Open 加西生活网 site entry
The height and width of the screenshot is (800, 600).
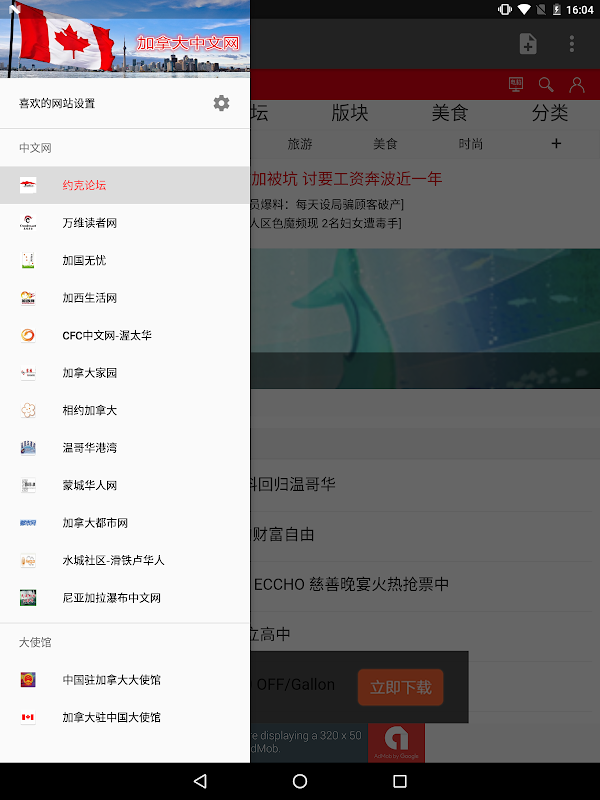click(x=125, y=297)
